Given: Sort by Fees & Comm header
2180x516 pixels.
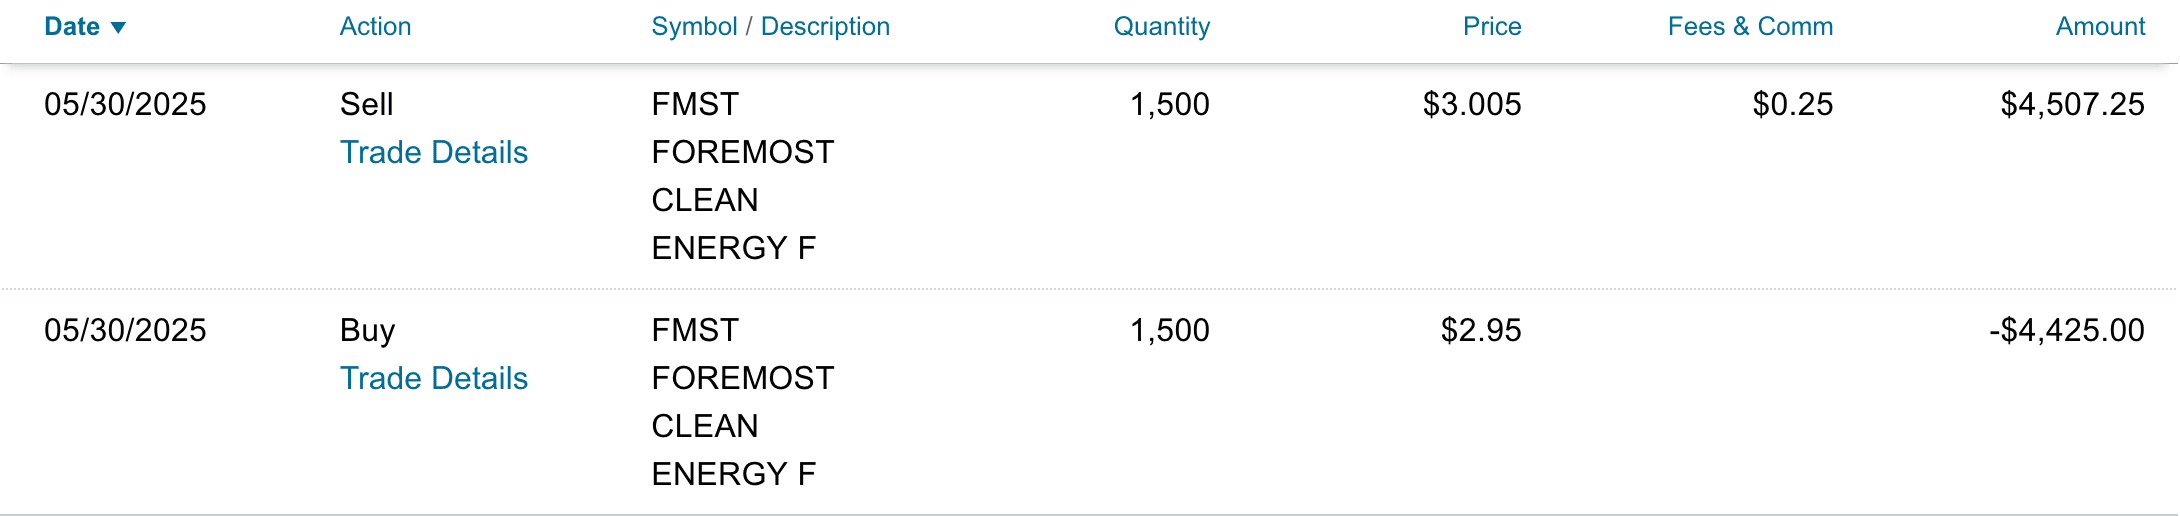Looking at the screenshot, I should click(x=1750, y=27).
